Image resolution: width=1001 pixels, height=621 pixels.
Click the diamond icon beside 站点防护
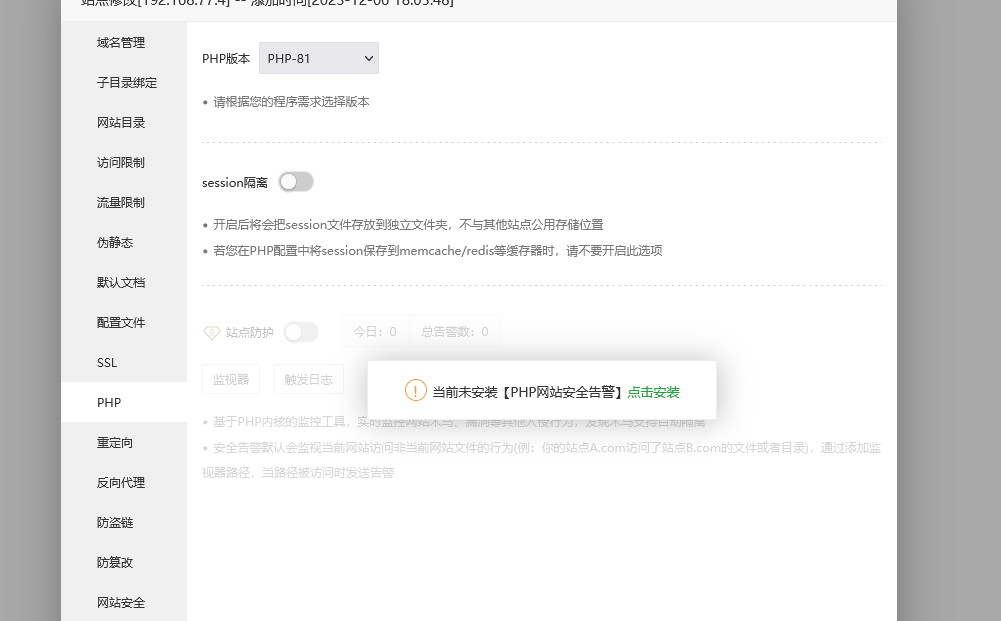[x=211, y=332]
